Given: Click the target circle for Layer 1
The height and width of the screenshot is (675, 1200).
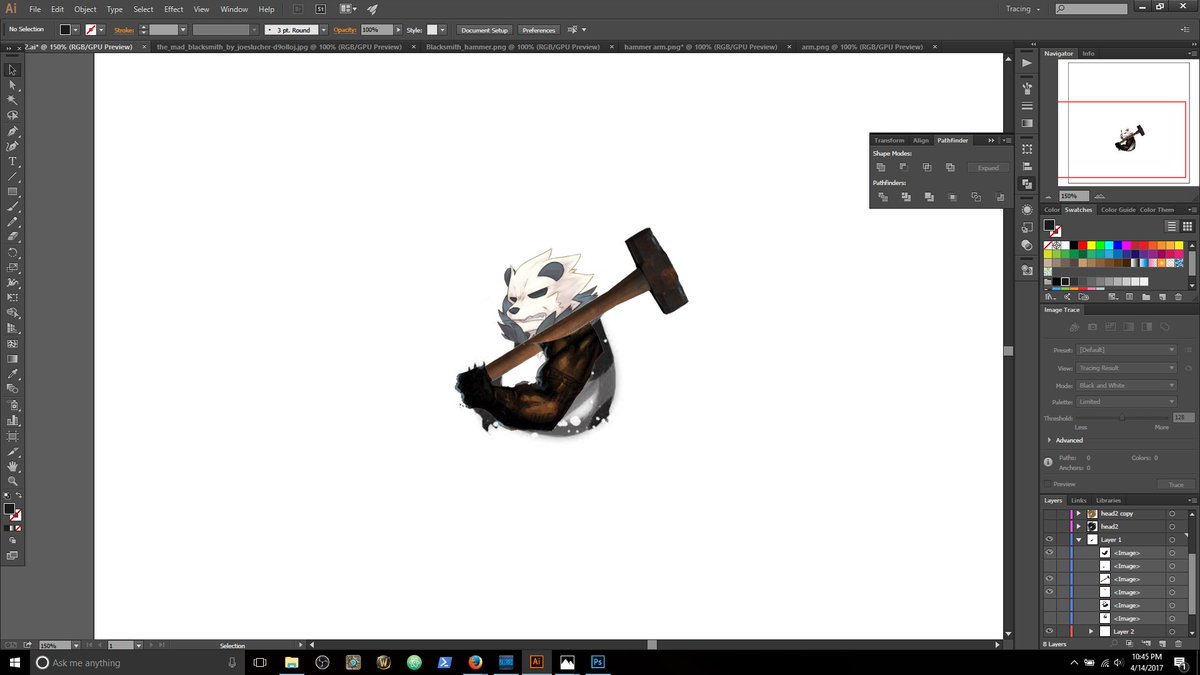Looking at the screenshot, I should 1171,539.
